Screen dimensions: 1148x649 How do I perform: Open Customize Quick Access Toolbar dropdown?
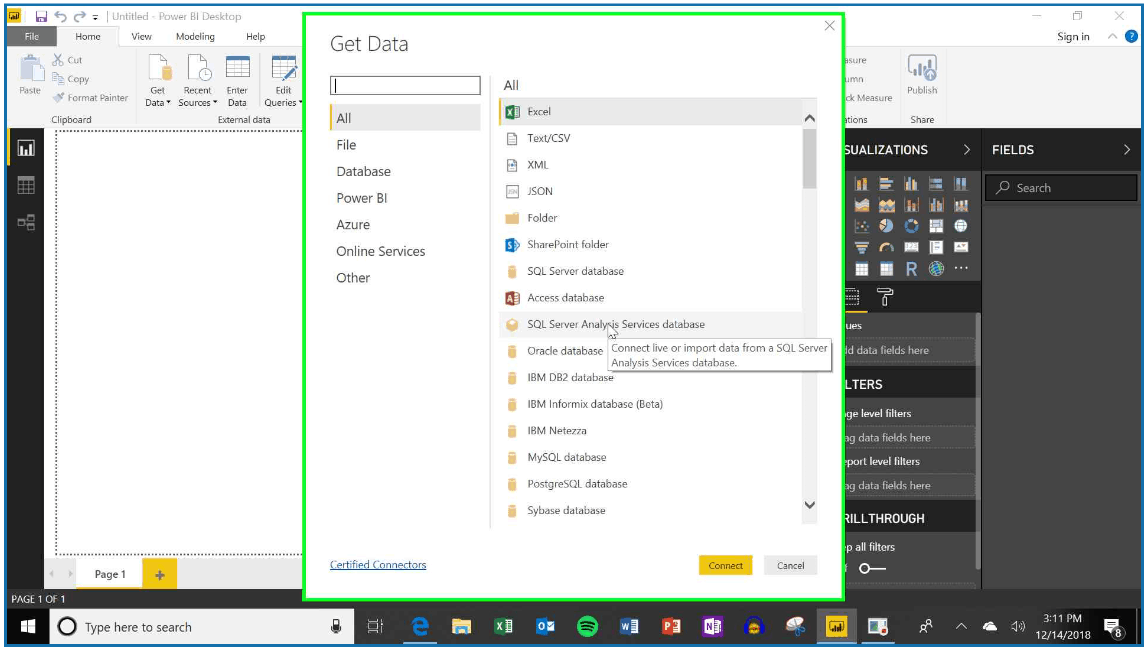(x=95, y=17)
